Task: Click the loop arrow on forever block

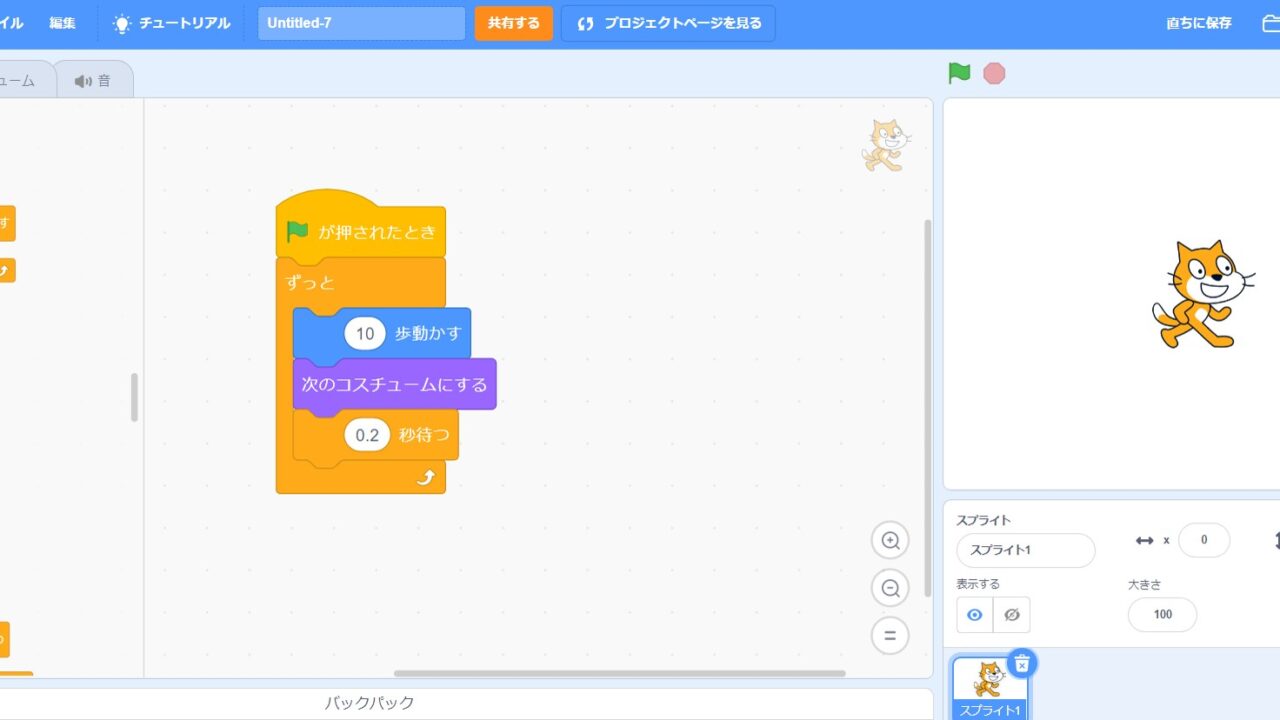Action: coord(425,478)
